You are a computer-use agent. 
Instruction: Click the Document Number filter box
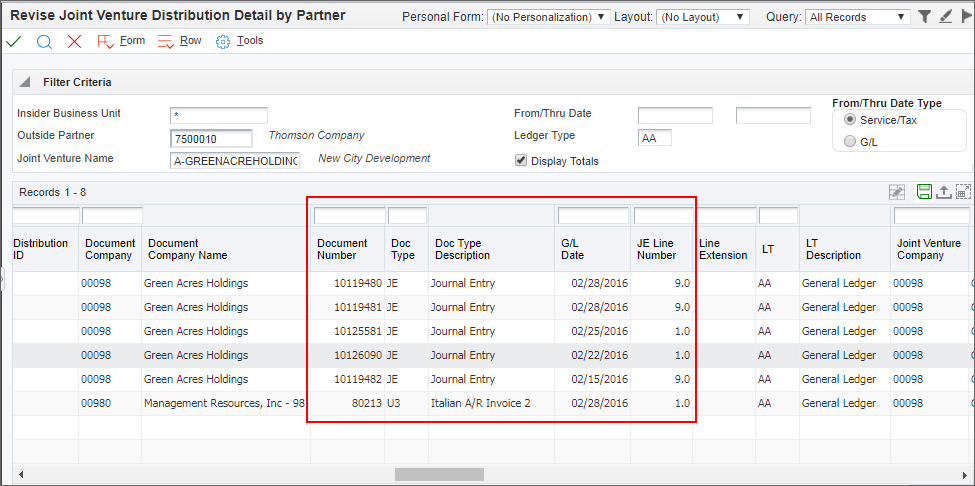(350, 216)
